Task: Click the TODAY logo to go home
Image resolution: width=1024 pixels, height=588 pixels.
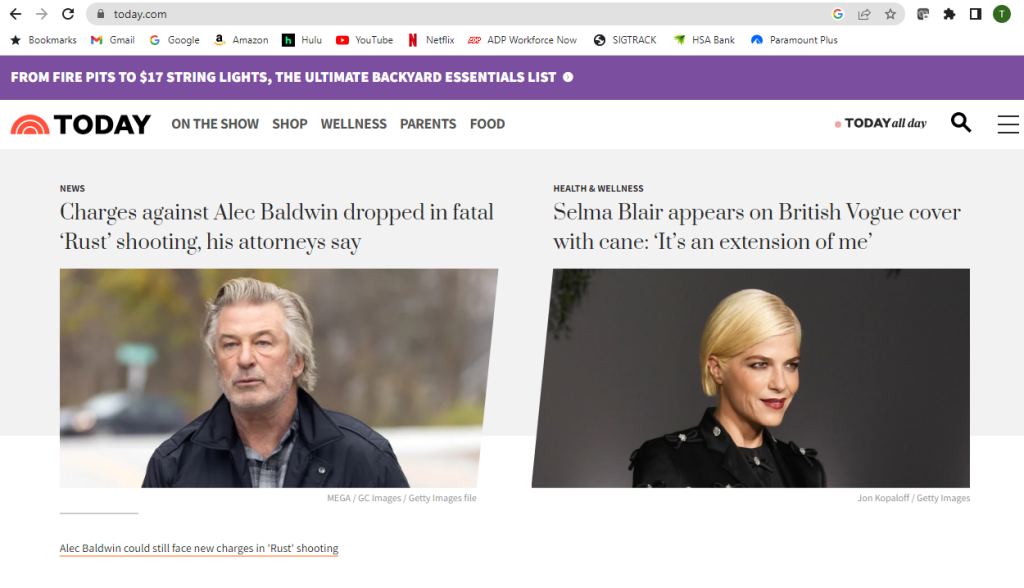Action: click(x=81, y=124)
